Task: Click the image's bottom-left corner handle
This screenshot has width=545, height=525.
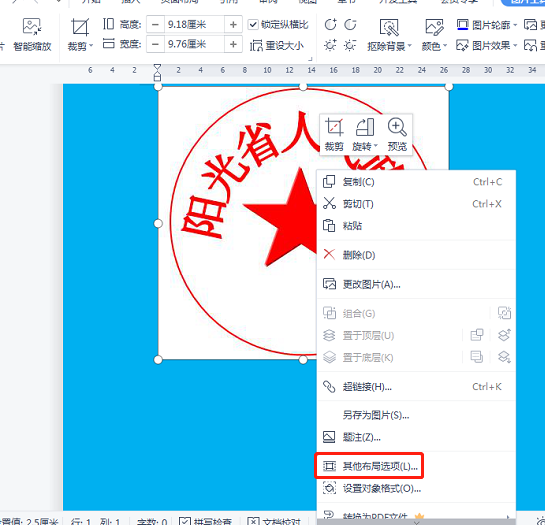Action: point(158,360)
